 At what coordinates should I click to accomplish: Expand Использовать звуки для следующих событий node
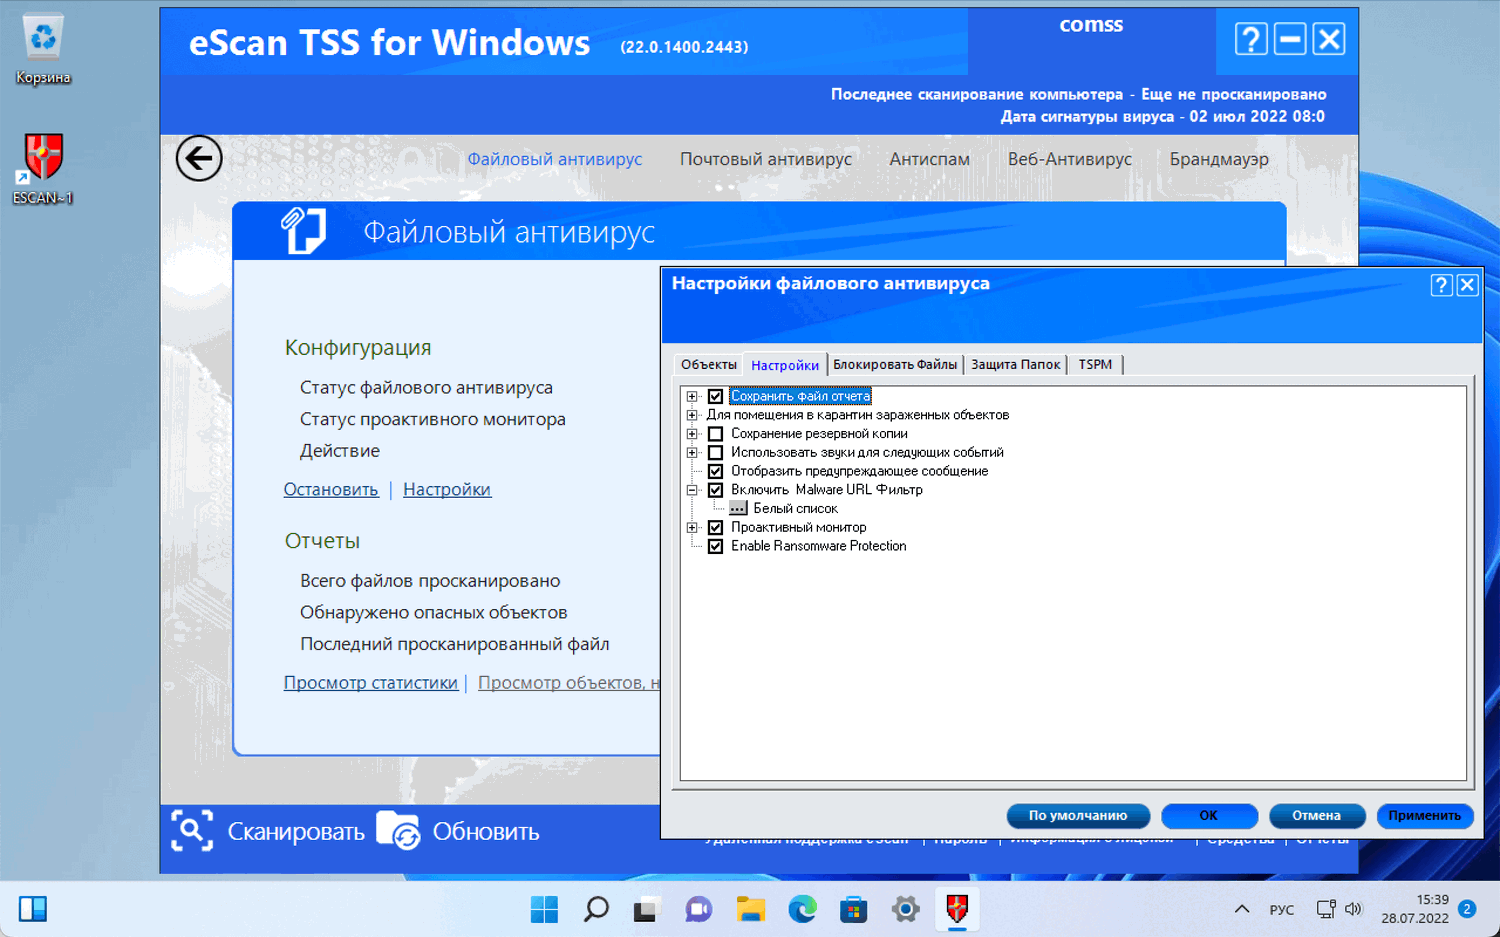point(692,453)
